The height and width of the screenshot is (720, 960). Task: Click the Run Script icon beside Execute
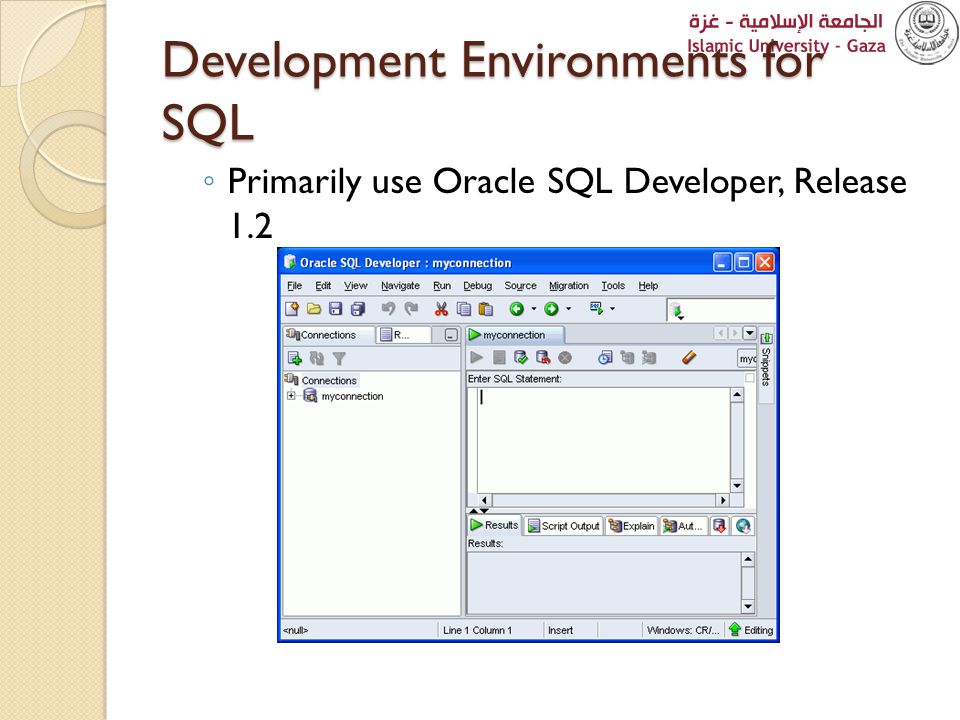point(499,358)
